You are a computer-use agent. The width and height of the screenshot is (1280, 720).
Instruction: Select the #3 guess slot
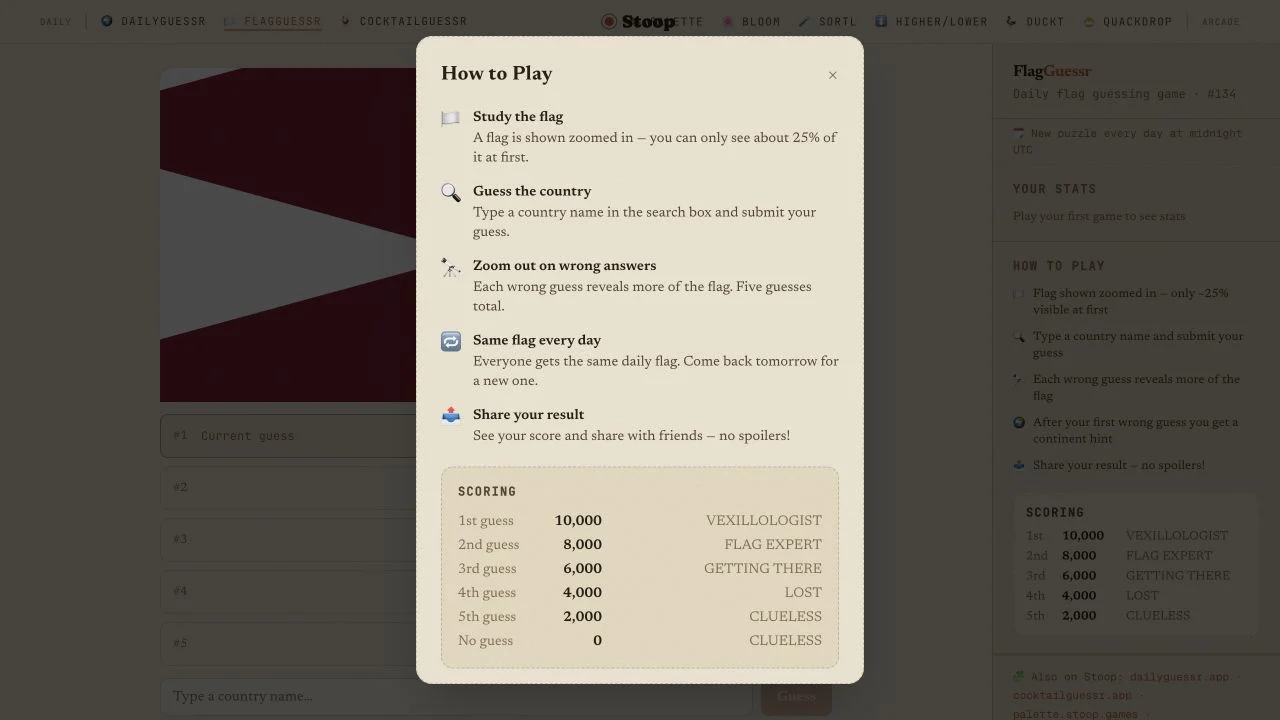click(288, 539)
